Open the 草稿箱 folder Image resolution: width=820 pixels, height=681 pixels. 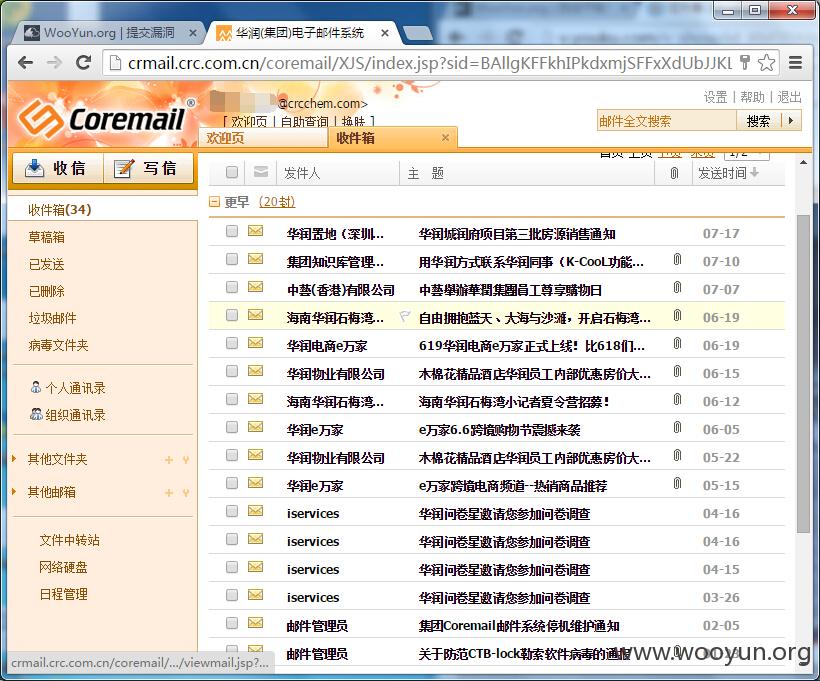coord(47,237)
